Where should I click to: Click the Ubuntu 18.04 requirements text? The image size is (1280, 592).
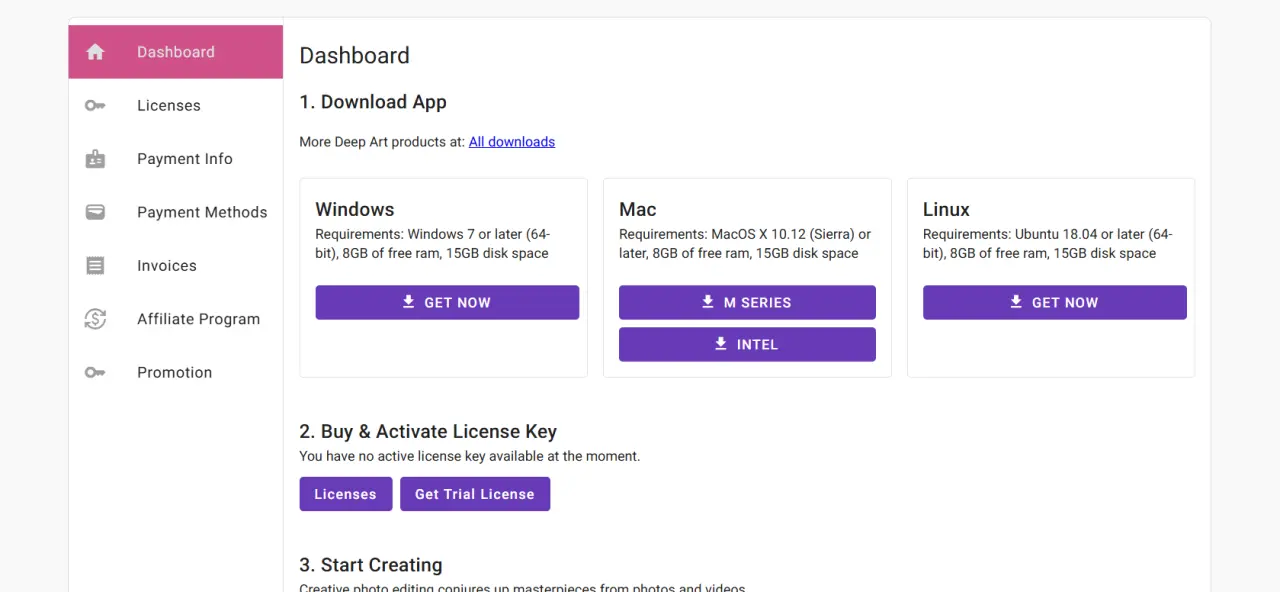(1048, 244)
